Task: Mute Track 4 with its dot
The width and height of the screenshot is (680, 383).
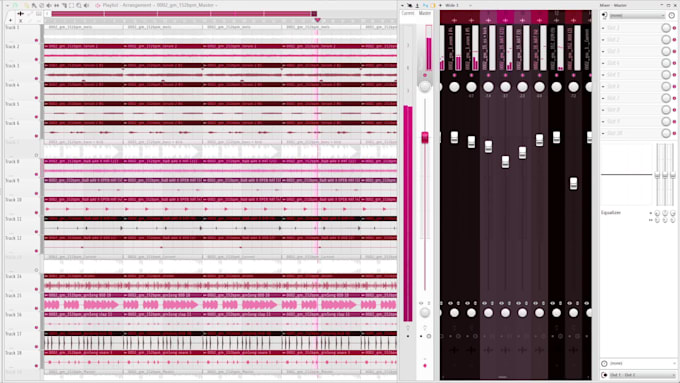Action: click(36, 98)
